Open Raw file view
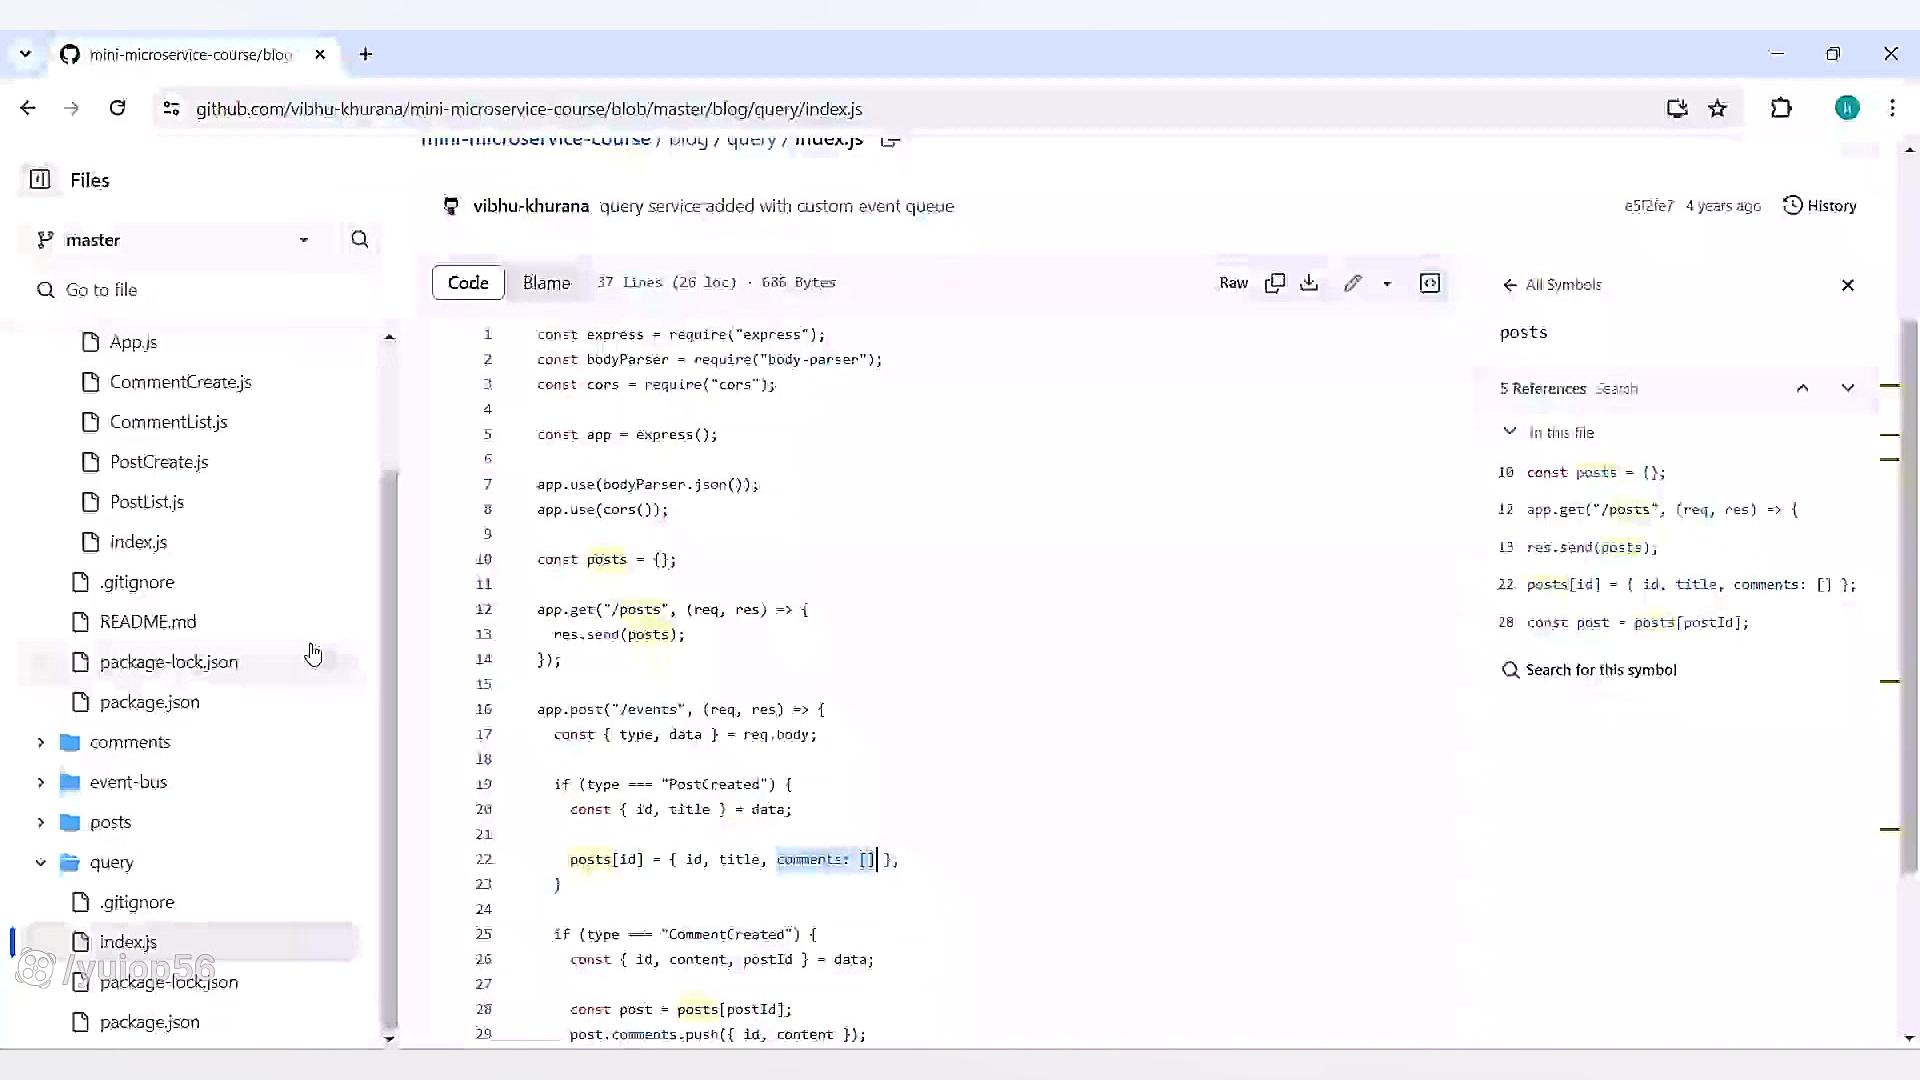The height and width of the screenshot is (1080, 1920). click(x=1233, y=283)
